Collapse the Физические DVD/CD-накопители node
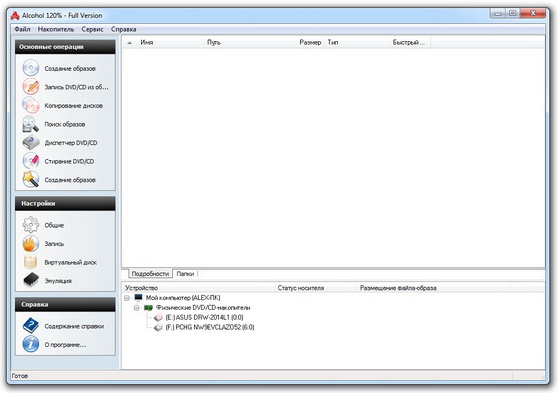The image size is (560, 393). pyautogui.click(x=136, y=308)
